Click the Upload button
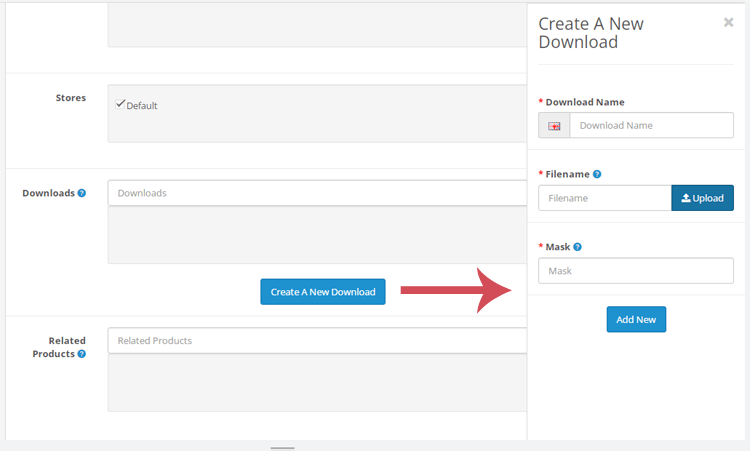 (x=702, y=198)
